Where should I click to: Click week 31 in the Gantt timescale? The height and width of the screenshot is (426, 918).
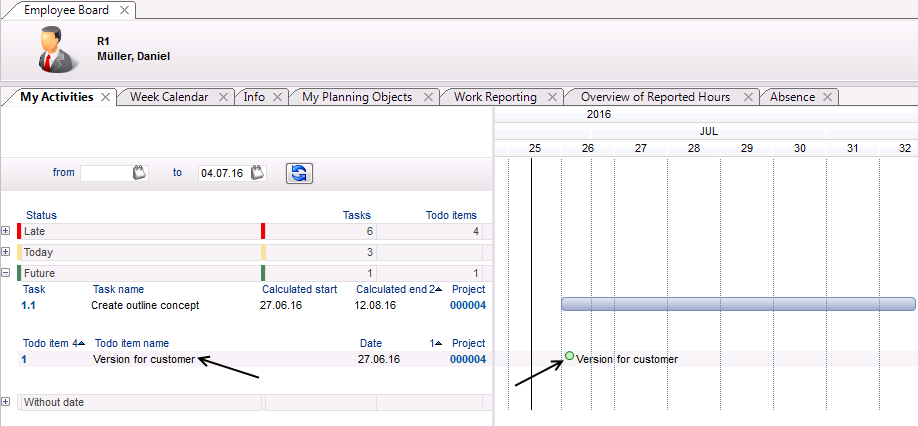852,149
